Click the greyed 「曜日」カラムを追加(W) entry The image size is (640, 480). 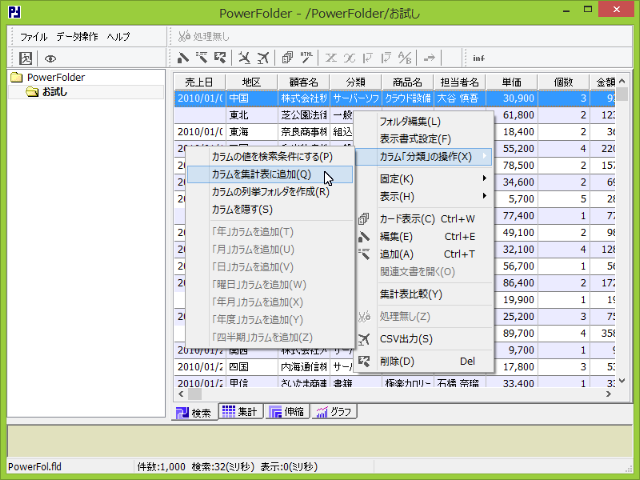coord(270,284)
